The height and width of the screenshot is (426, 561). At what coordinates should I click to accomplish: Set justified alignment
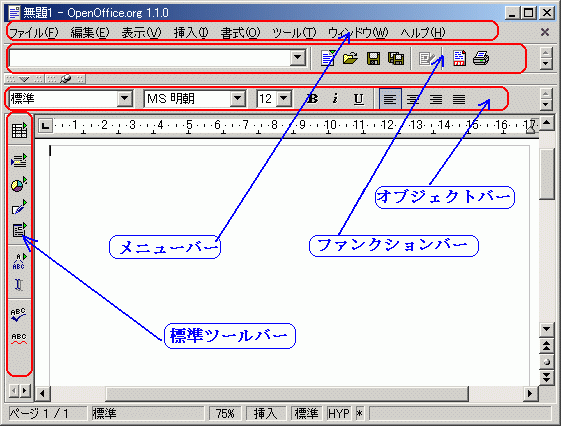(459, 99)
